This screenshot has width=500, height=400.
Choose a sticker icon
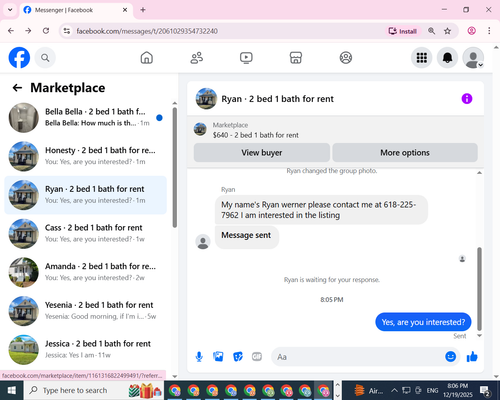tap(238, 357)
